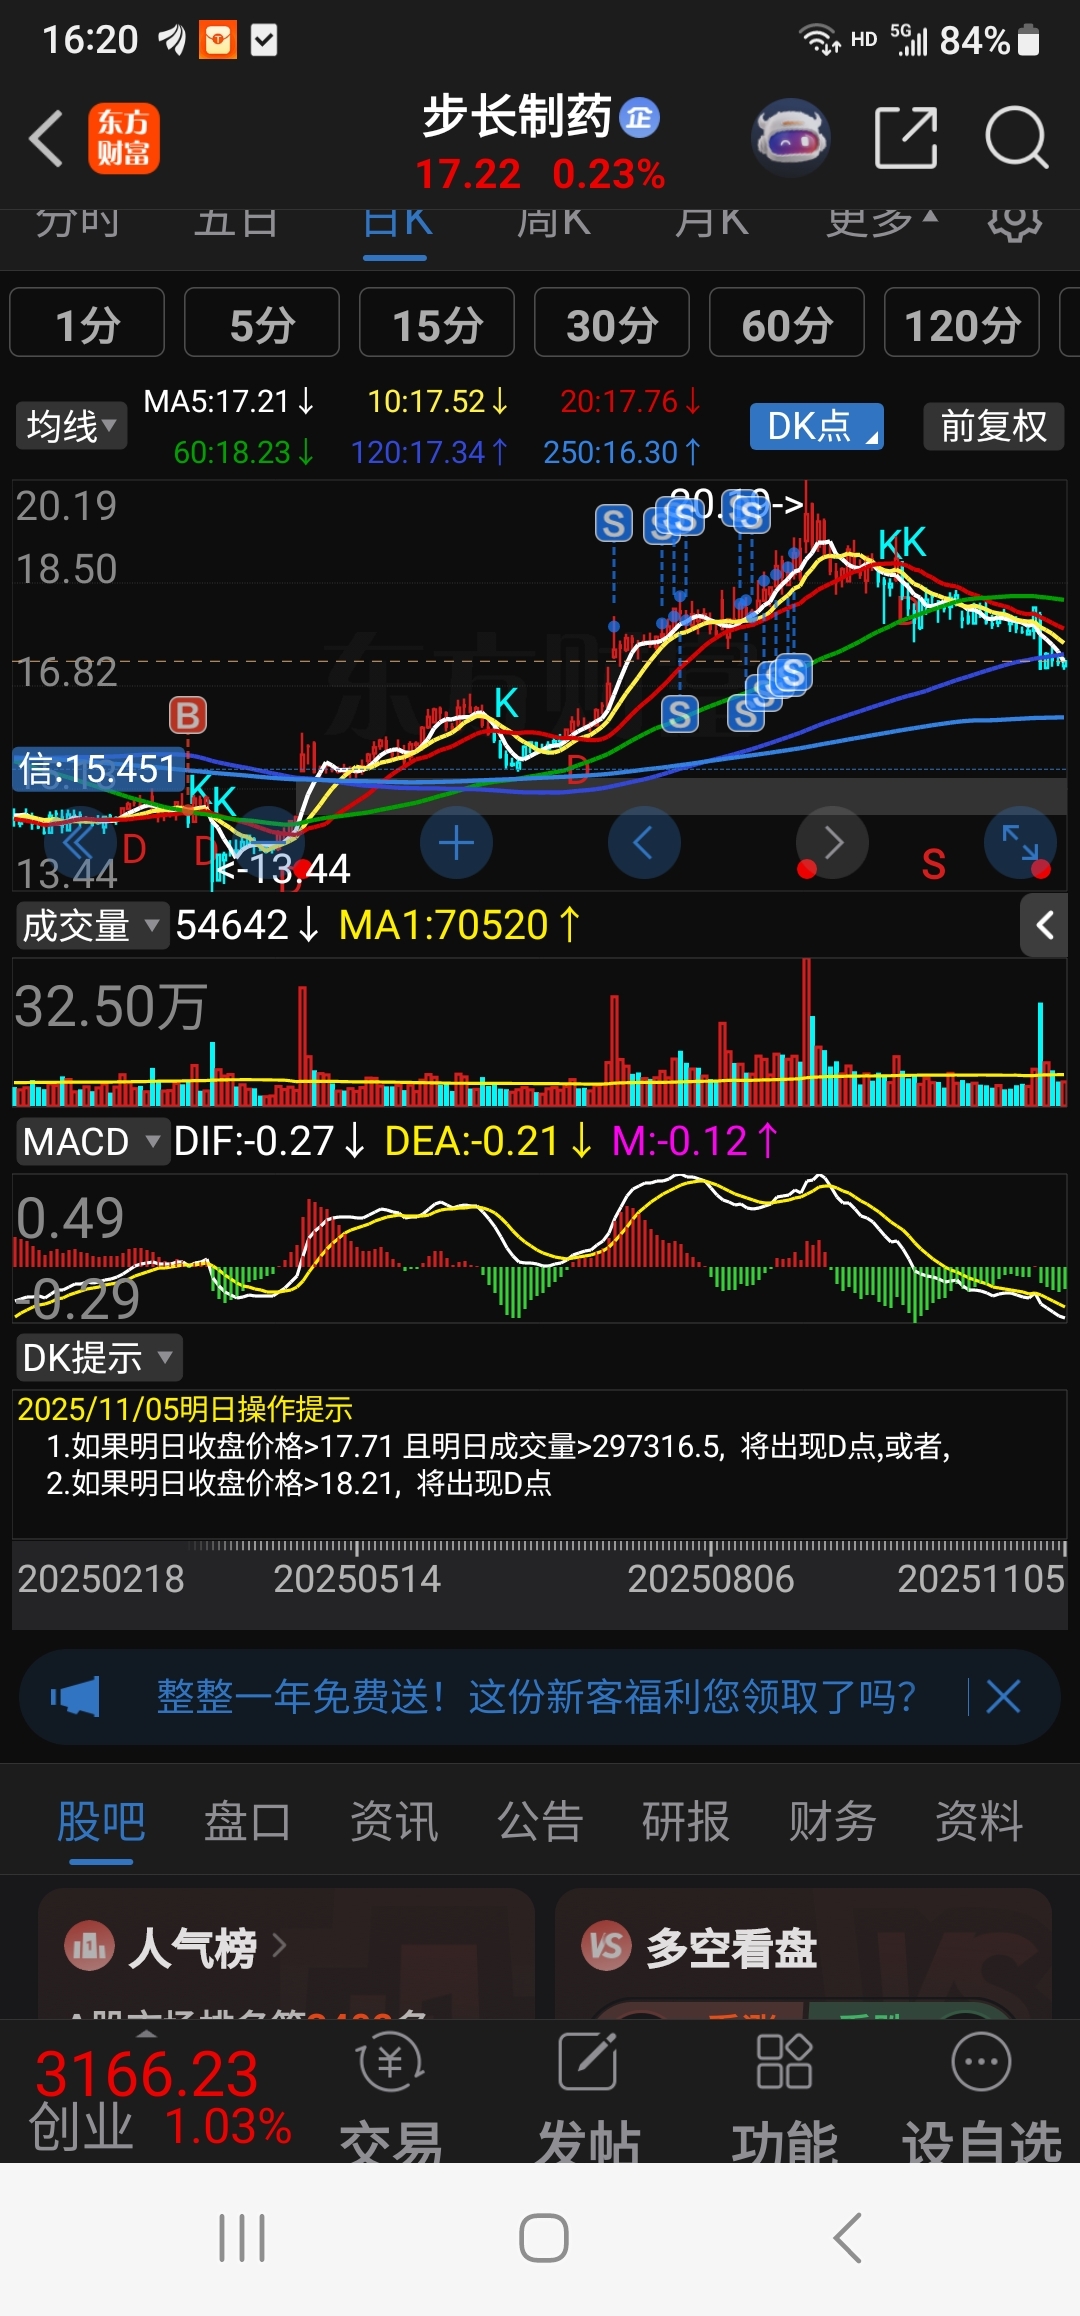The height and width of the screenshot is (2316, 1080).
Task: Tap the Android home button
Action: point(544,2238)
